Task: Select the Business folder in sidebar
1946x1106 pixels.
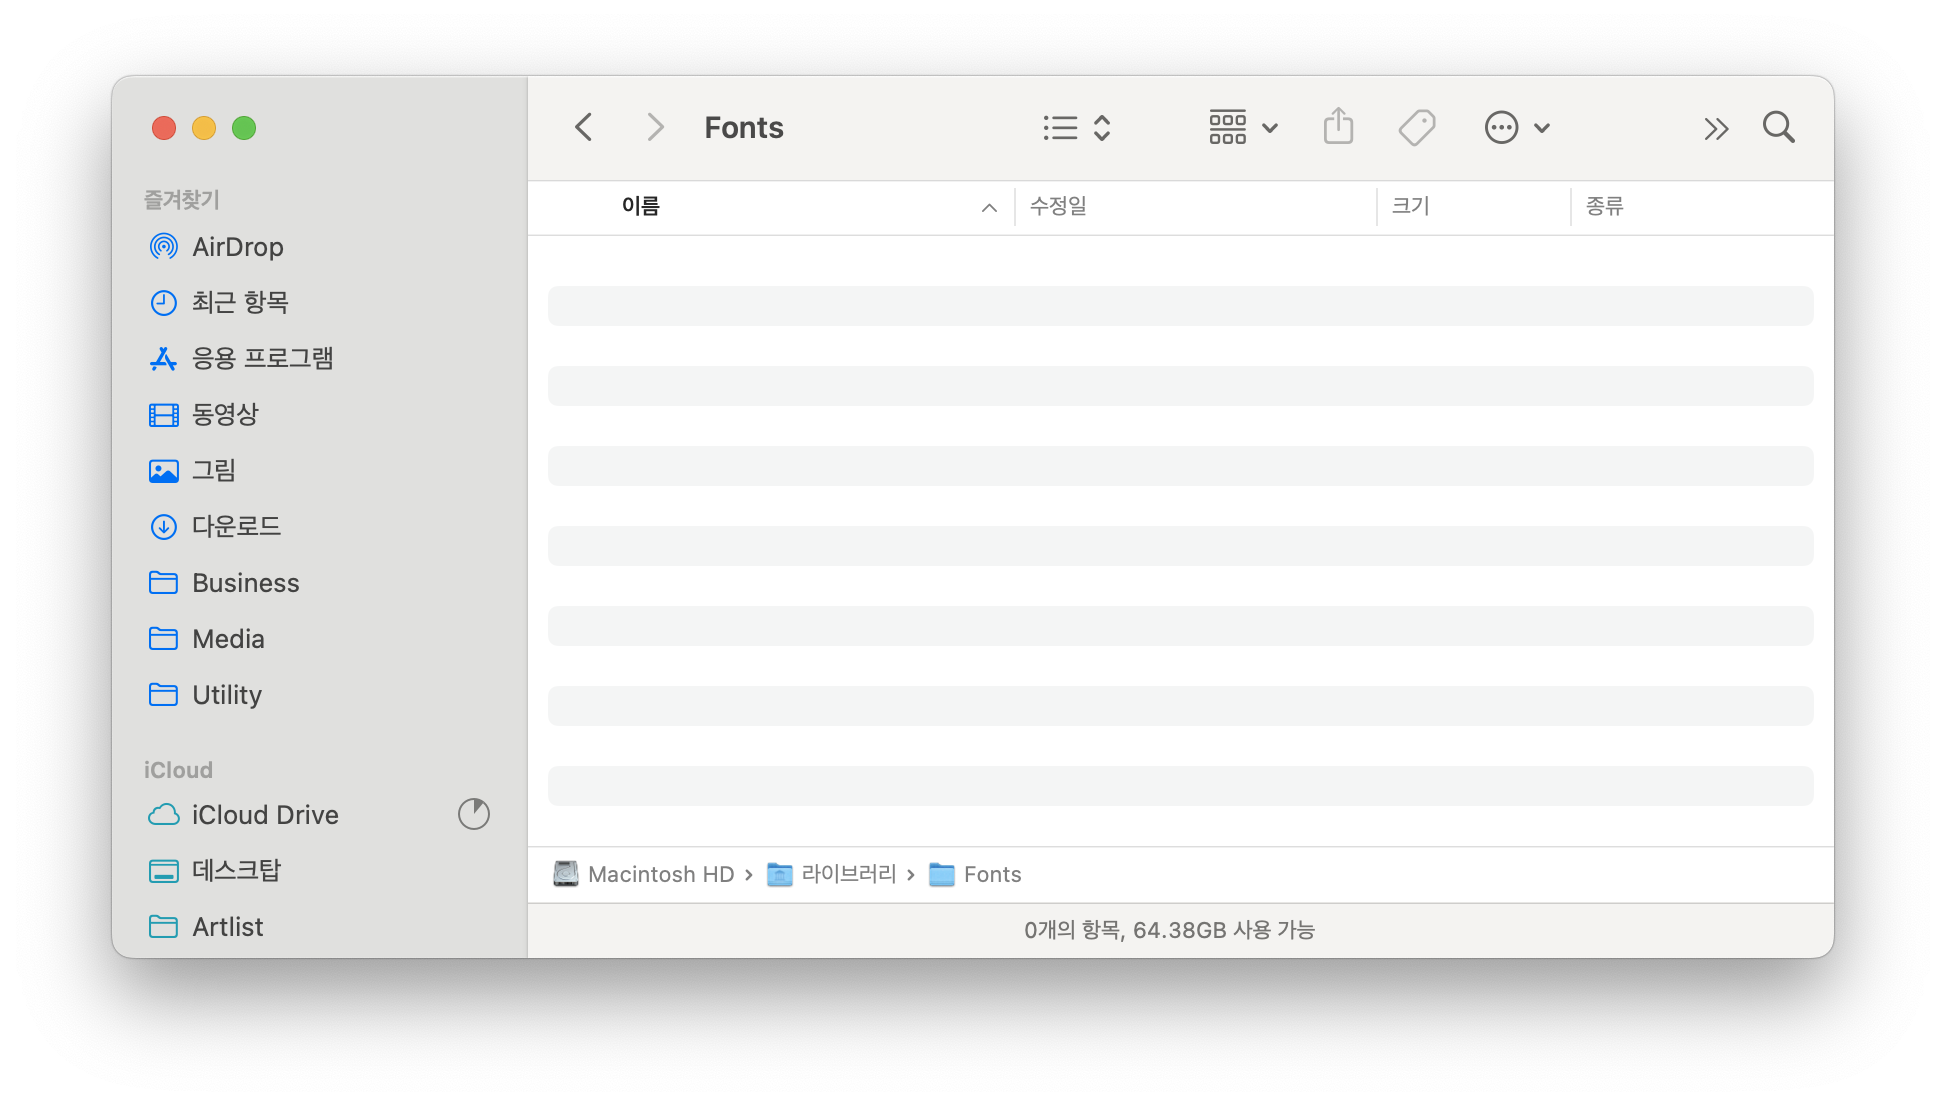Action: click(x=245, y=583)
